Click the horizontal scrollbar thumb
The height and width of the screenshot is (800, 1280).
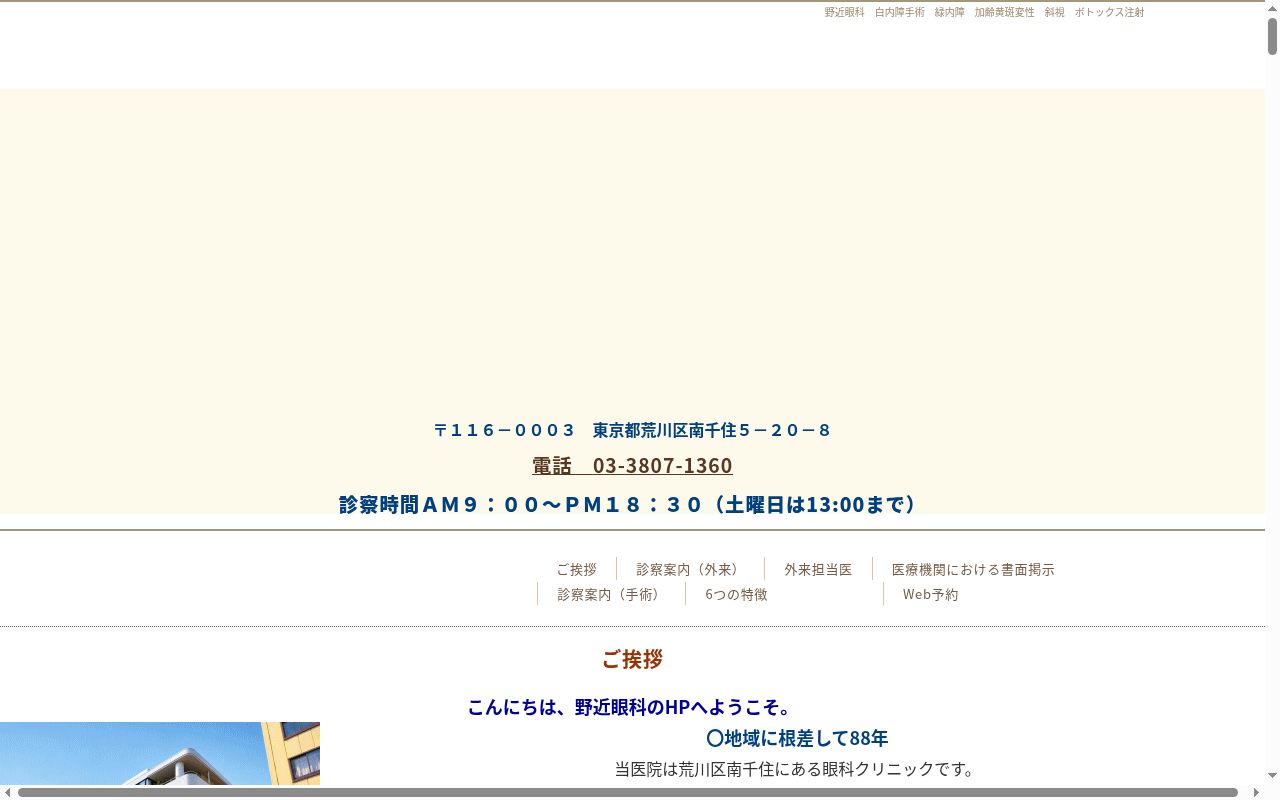coord(628,793)
